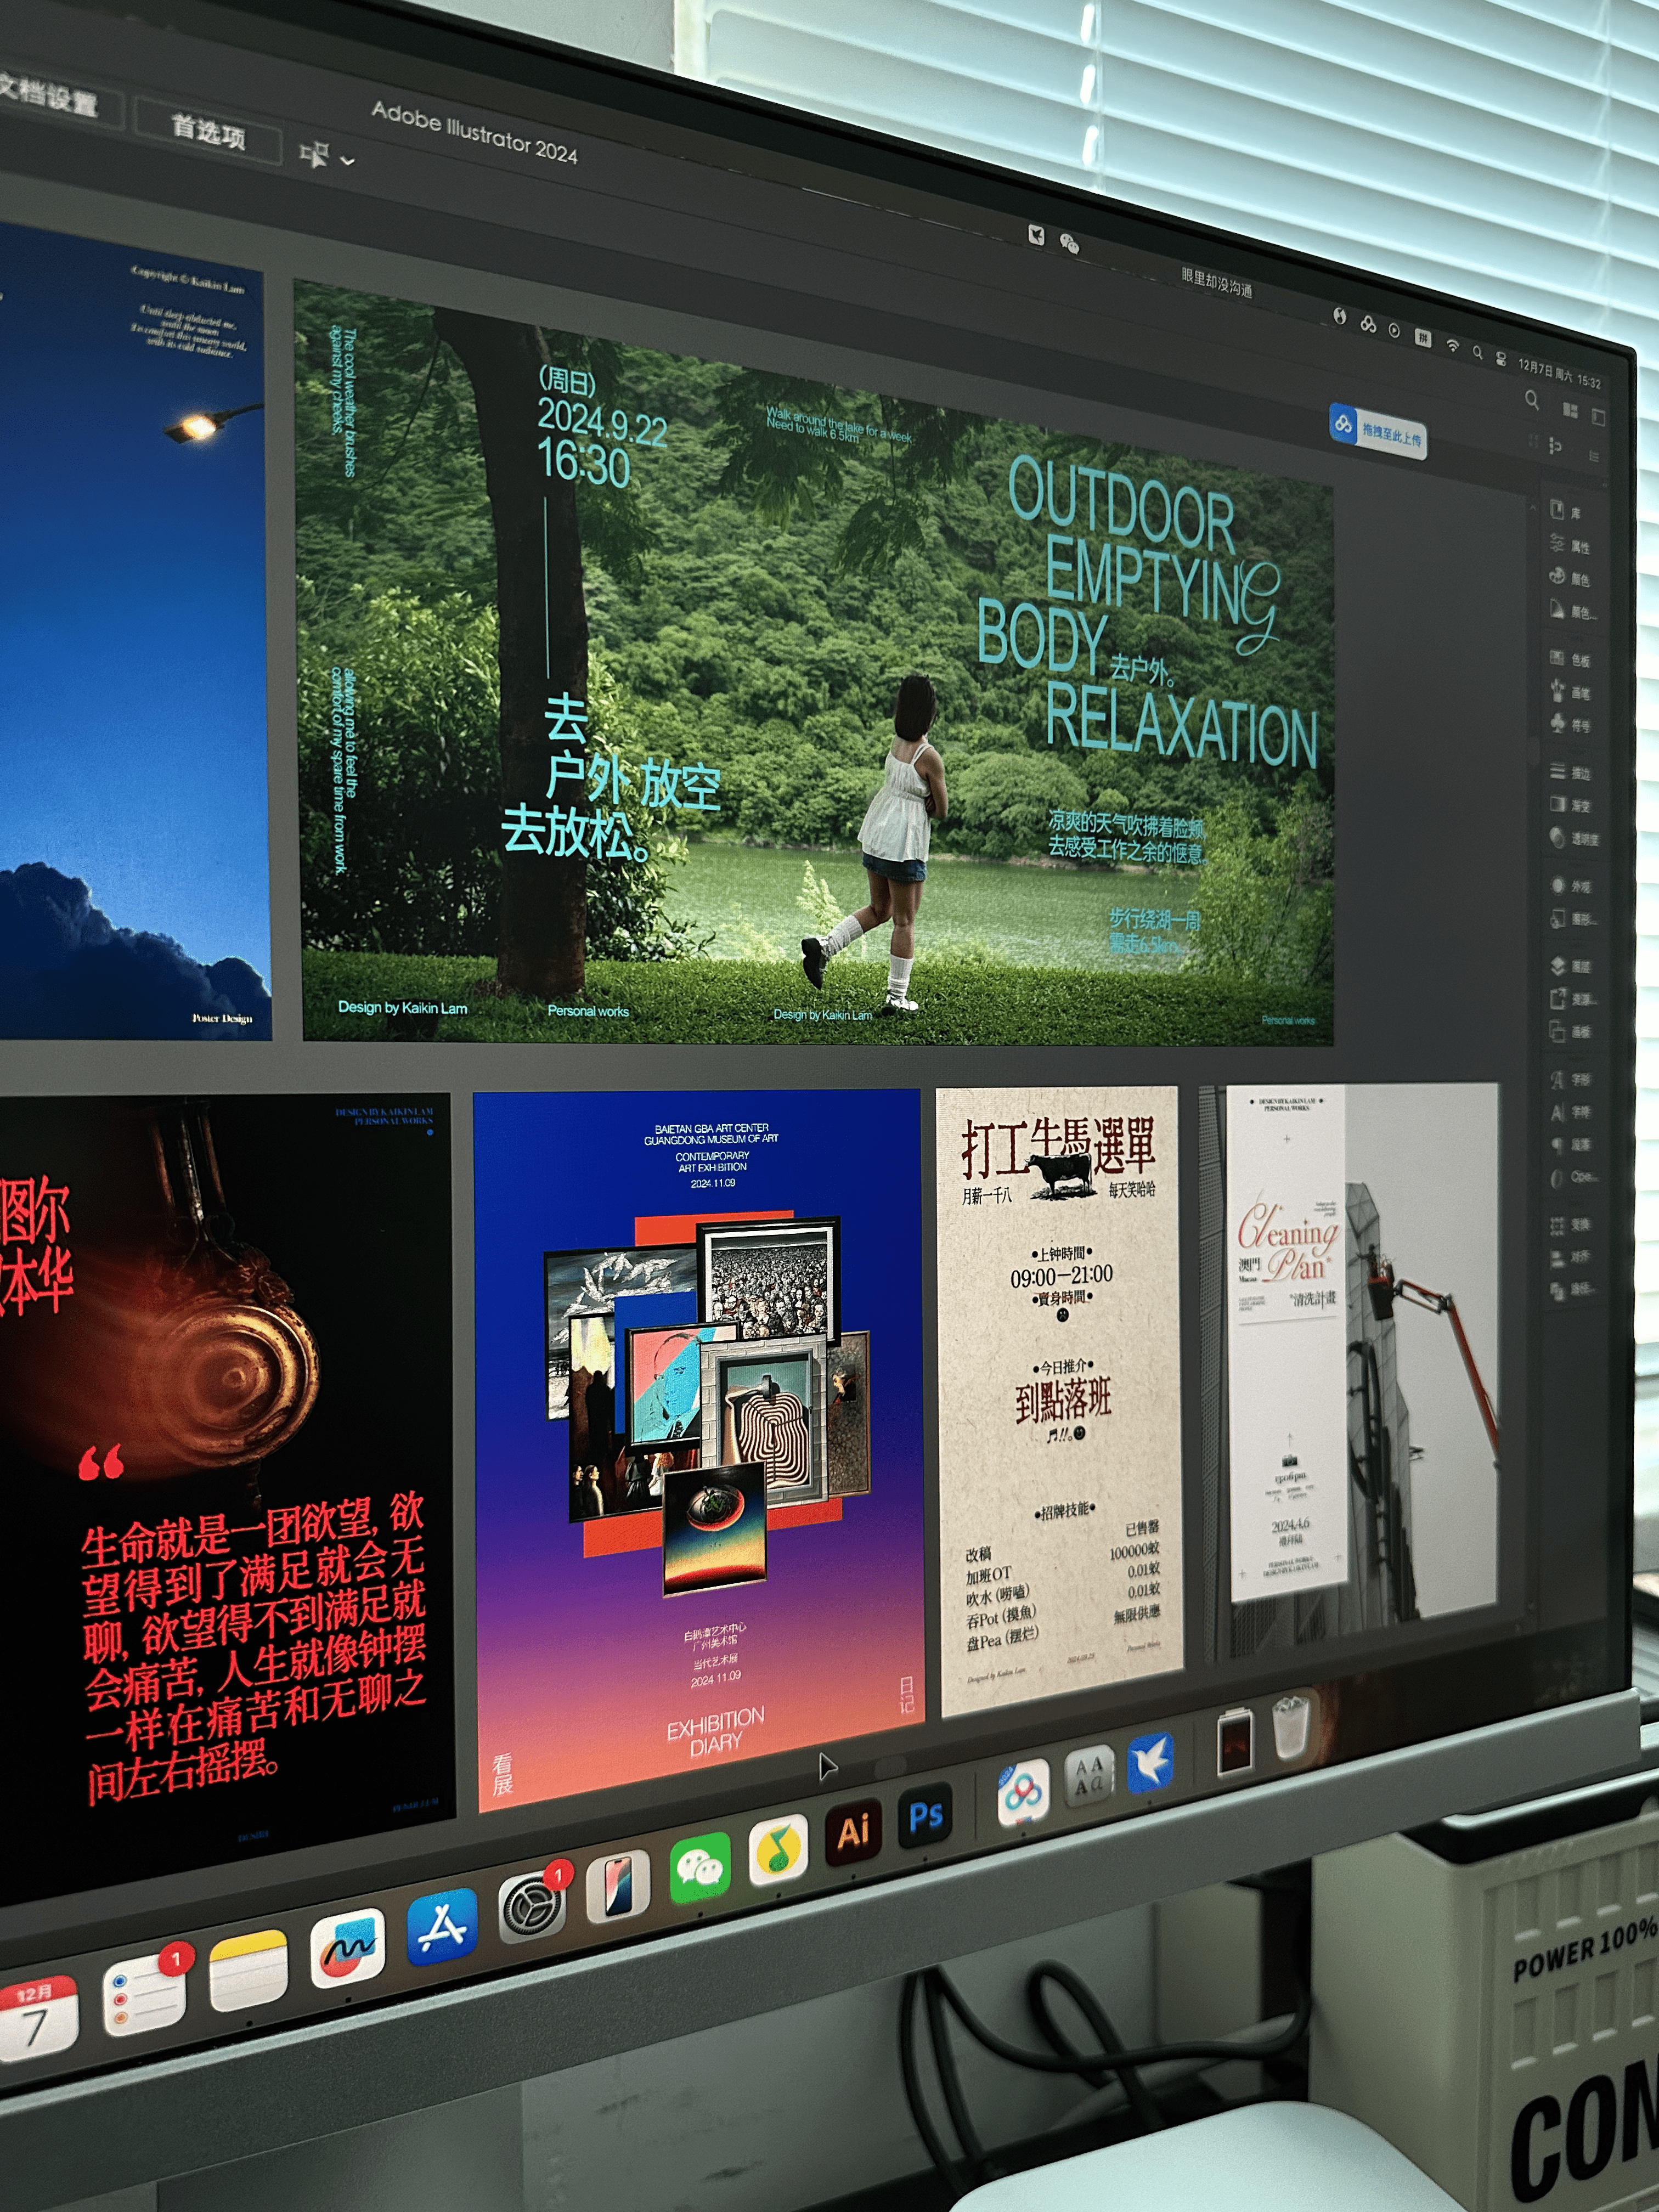Show the 画笔 (Brushes) panel
The width and height of the screenshot is (1659, 2212).
1570,692
